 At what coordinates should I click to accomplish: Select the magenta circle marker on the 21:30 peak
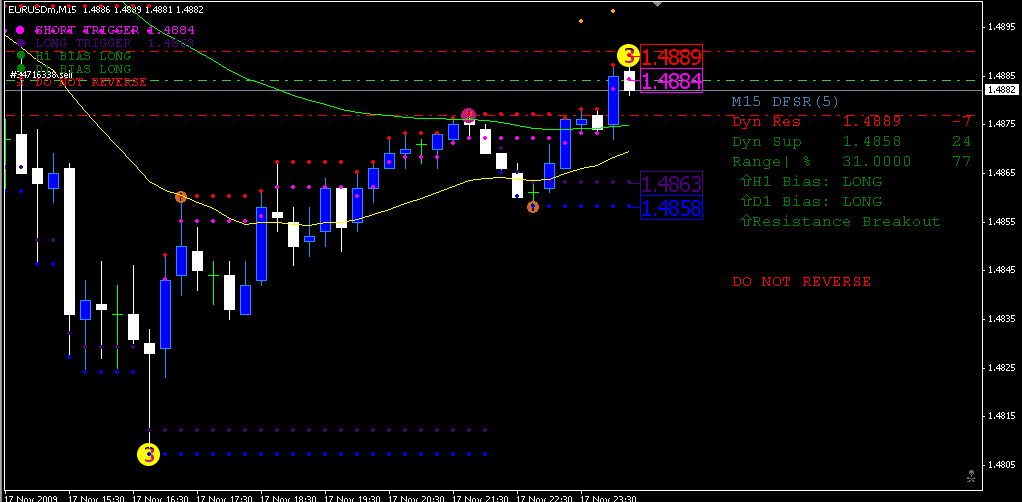coord(468,115)
